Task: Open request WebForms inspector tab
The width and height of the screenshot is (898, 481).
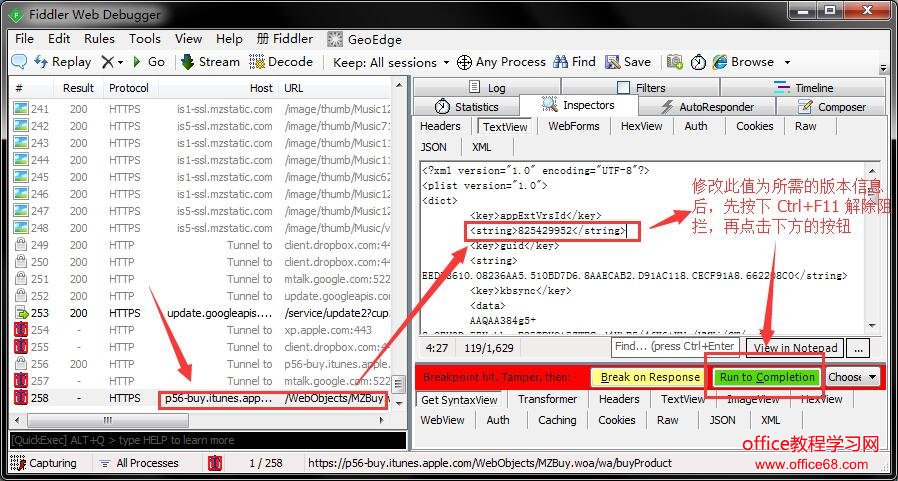Action: [x=574, y=126]
